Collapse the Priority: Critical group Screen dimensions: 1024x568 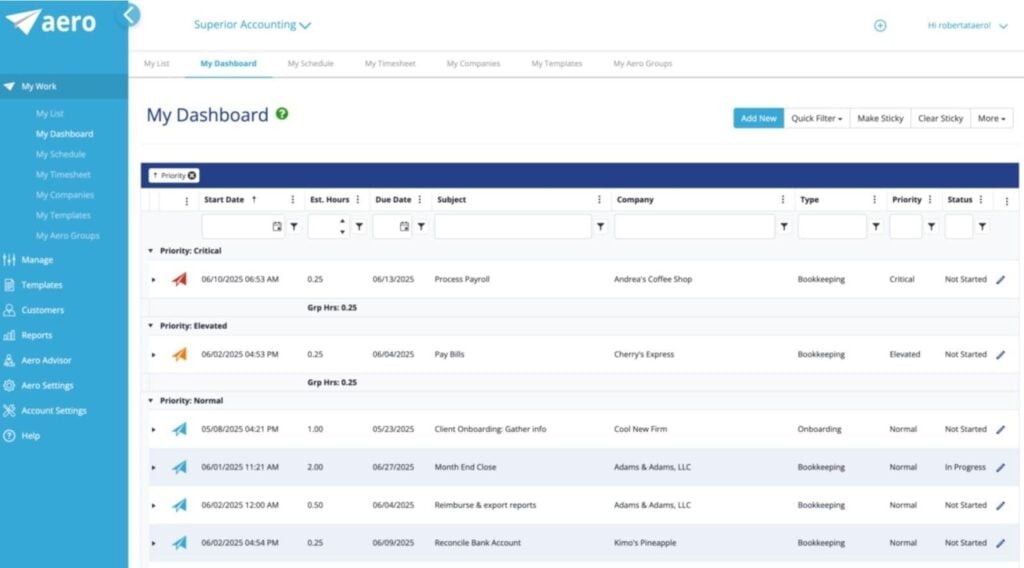point(150,251)
